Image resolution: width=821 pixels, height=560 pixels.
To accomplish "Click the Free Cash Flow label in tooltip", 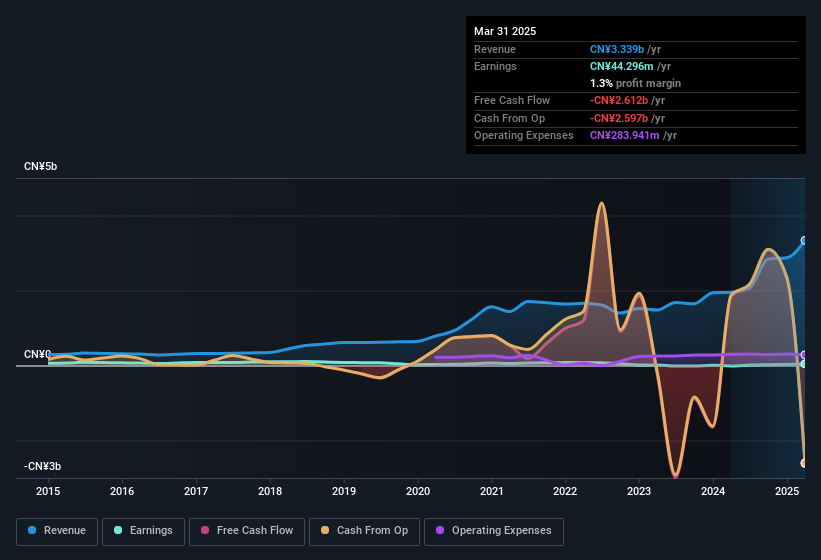I will 512,100.
